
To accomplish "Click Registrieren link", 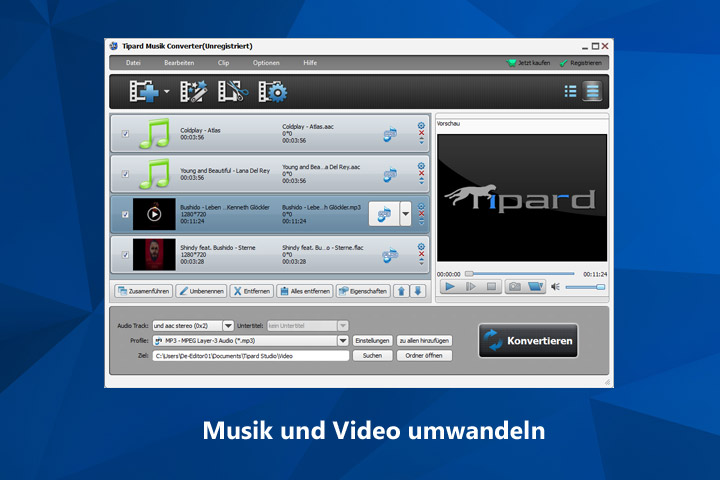I will (581, 63).
